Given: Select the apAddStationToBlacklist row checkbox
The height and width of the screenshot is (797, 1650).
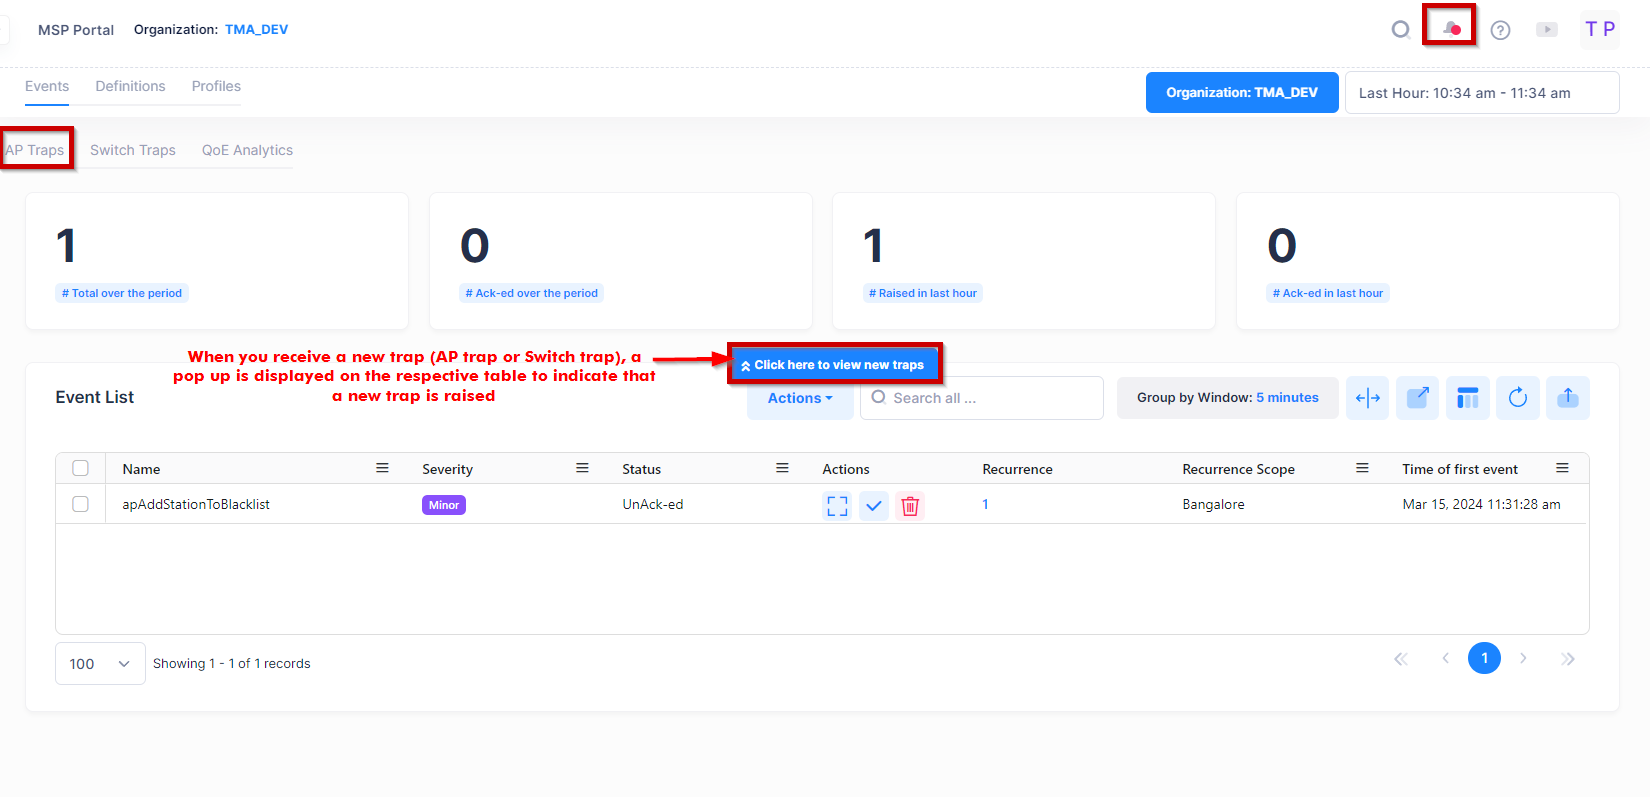Looking at the screenshot, I should 81,505.
